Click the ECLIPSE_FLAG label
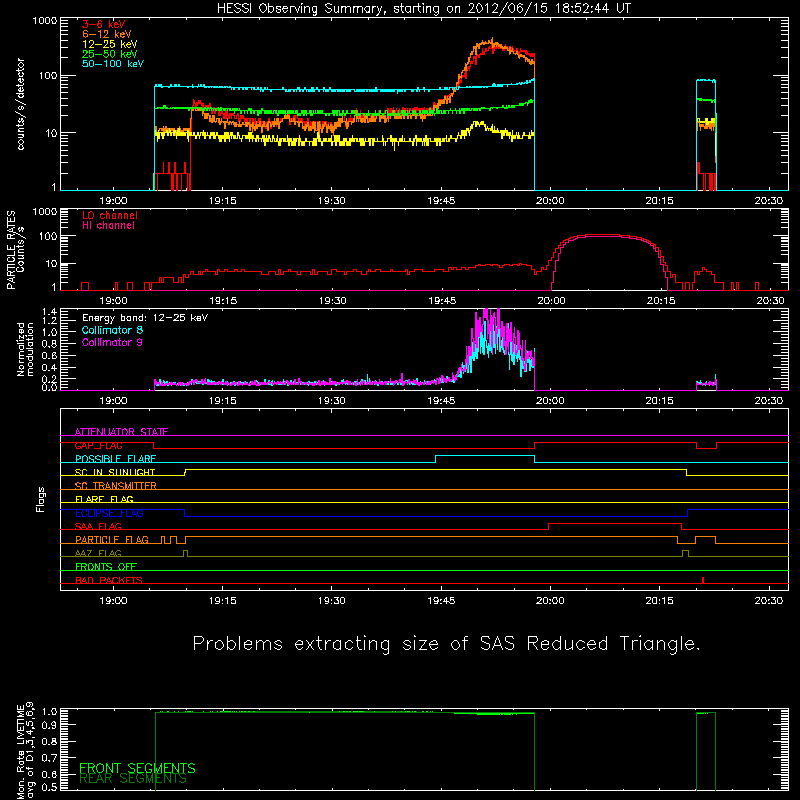This screenshot has width=800, height=800. [x=109, y=513]
